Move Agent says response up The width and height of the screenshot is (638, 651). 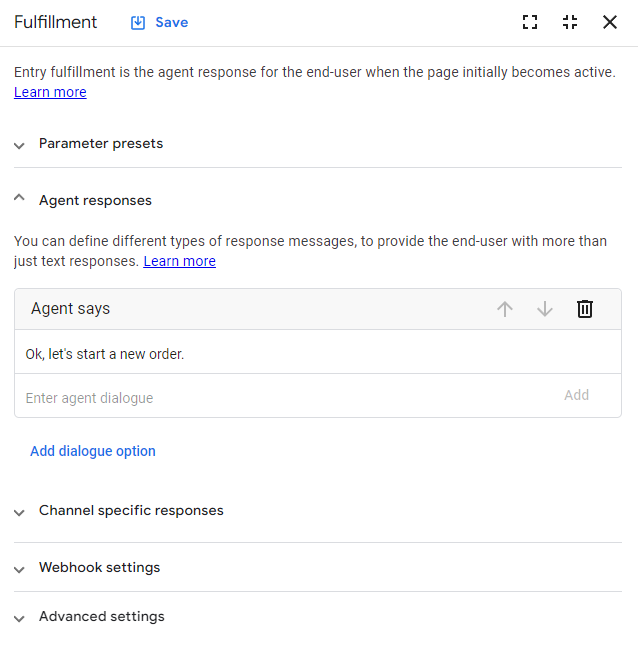pyautogui.click(x=505, y=309)
